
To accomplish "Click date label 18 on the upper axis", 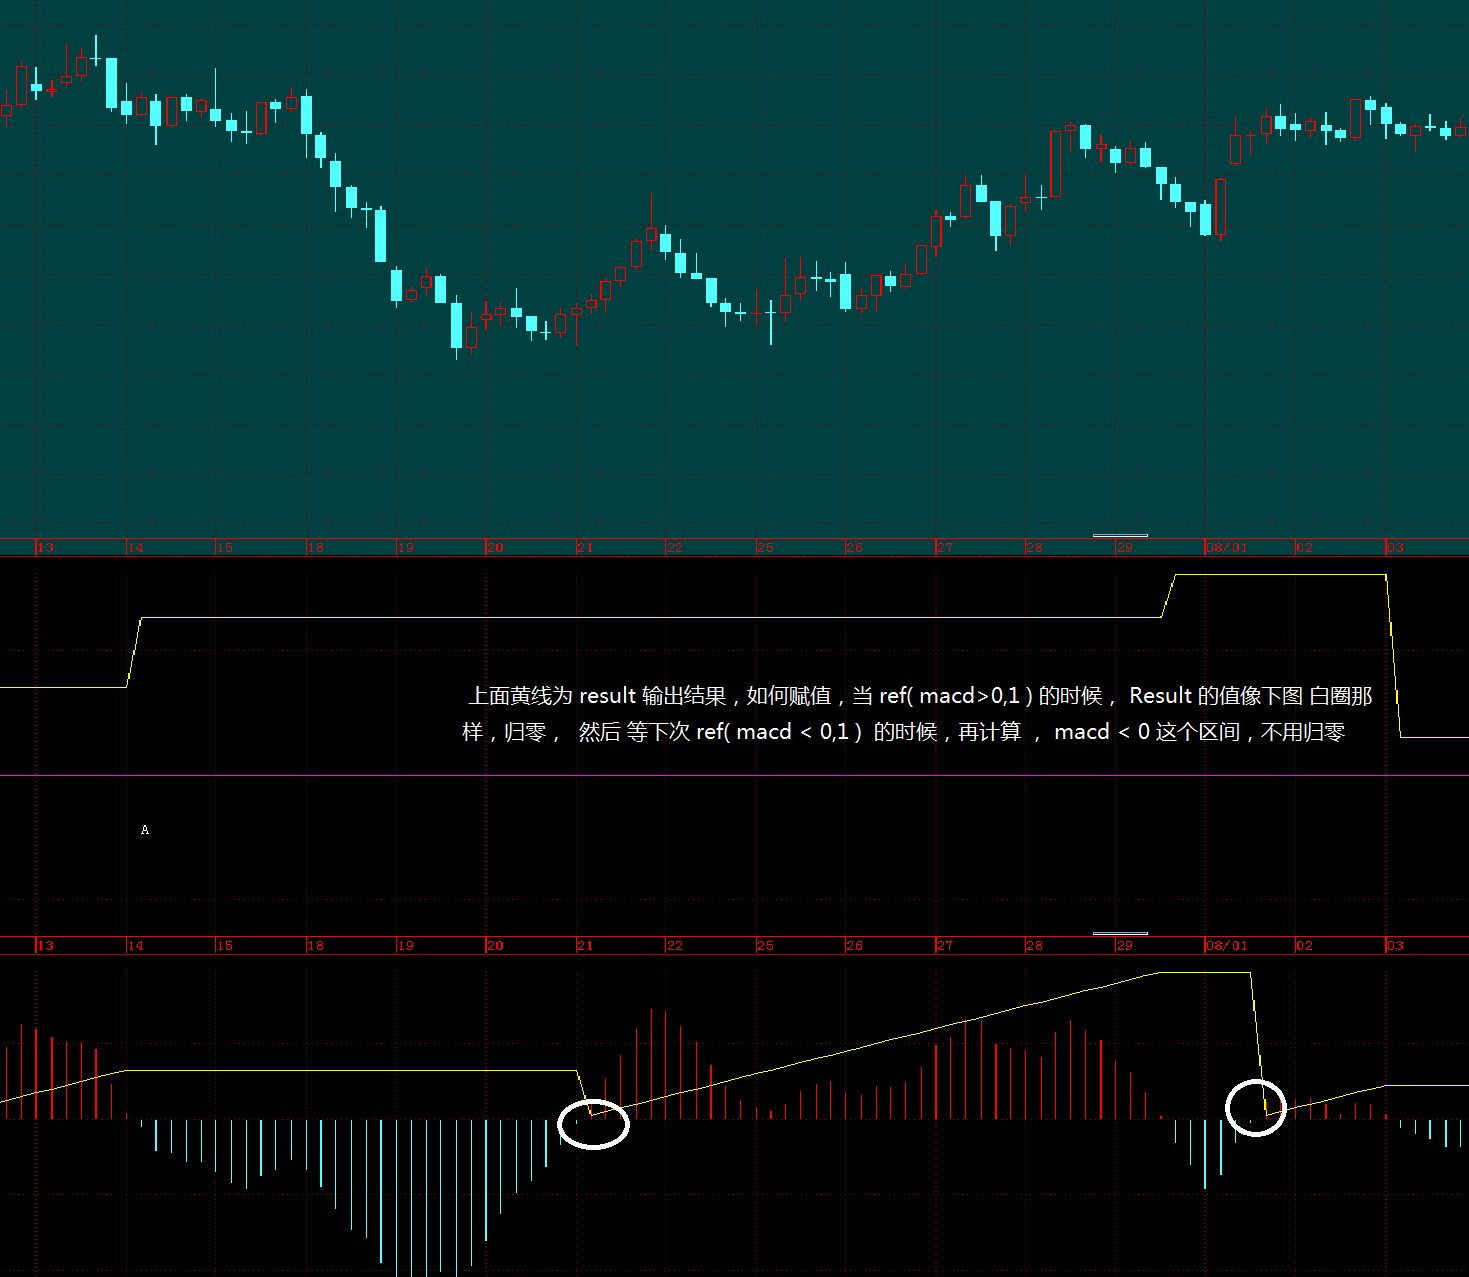I will coord(316,548).
